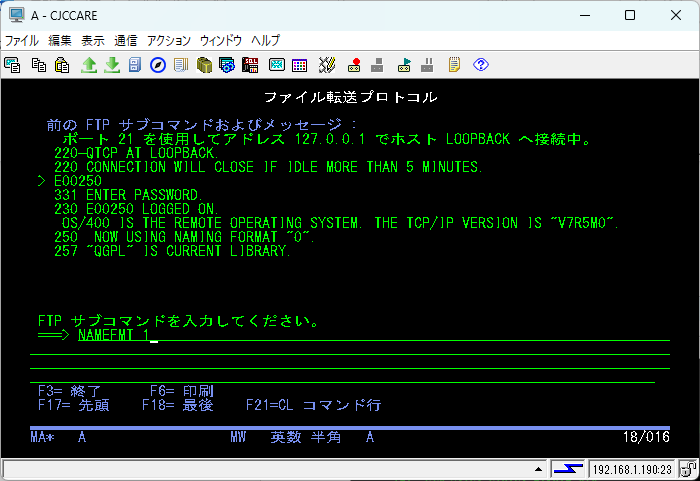Open the keyboard remap pencil icon

coord(327,65)
